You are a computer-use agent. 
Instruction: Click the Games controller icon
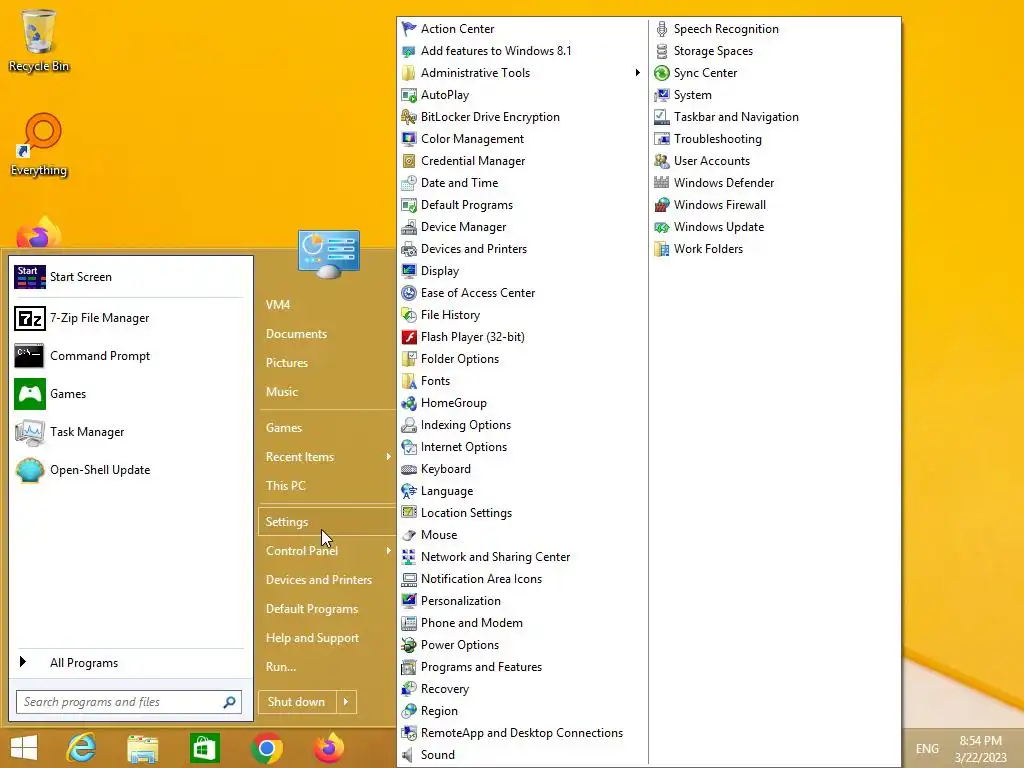point(30,394)
